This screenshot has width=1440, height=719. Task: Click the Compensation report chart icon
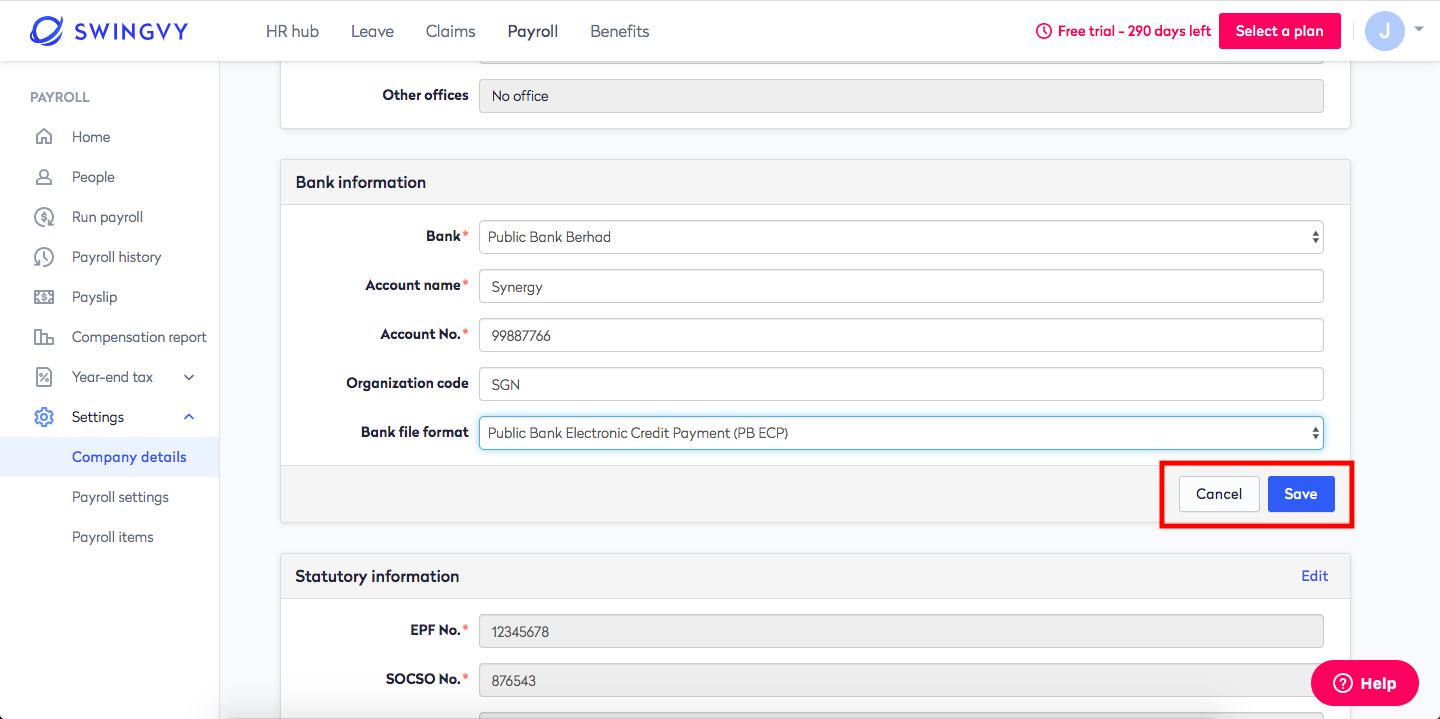click(43, 337)
